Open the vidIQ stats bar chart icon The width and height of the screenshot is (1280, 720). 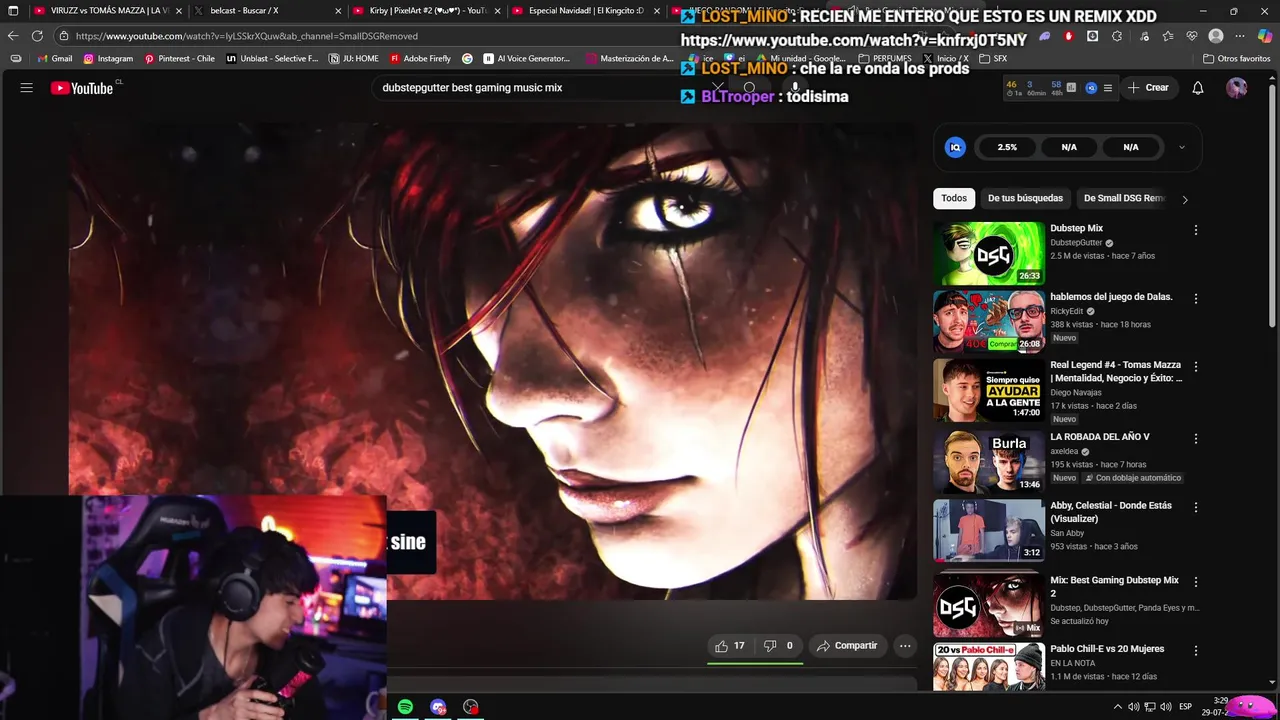click(1071, 88)
